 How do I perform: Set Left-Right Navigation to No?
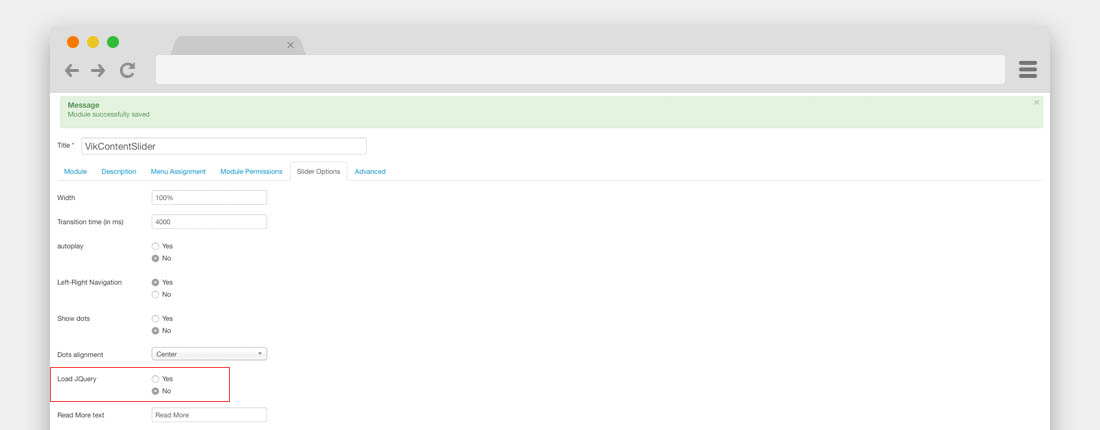click(x=156, y=294)
